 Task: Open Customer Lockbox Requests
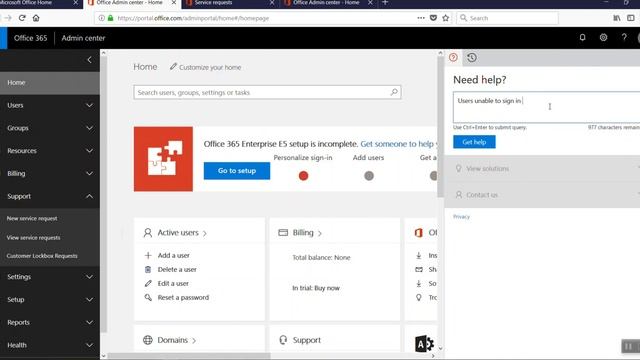point(42,256)
